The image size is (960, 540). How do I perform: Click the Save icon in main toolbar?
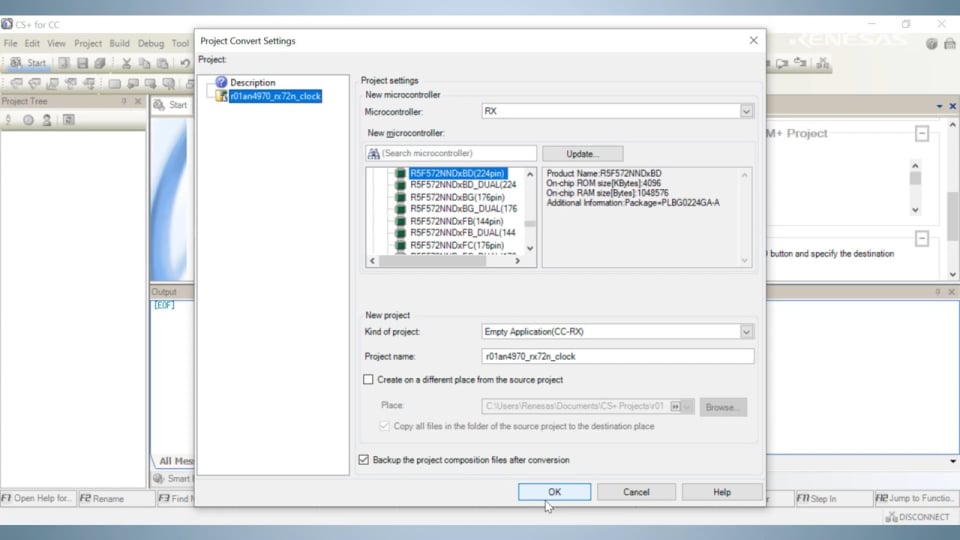pos(82,63)
